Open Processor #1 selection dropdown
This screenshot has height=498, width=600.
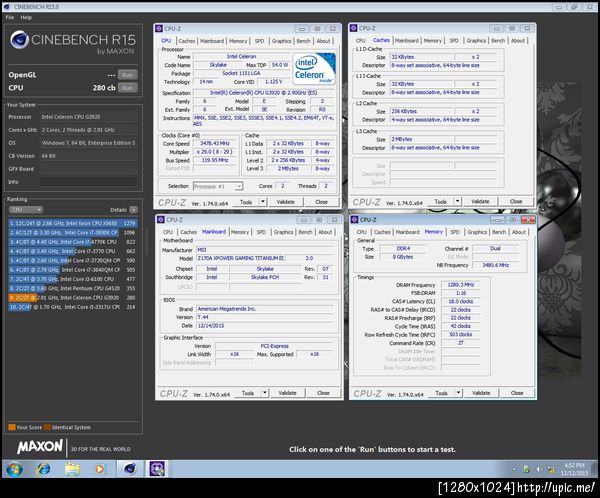[218, 186]
